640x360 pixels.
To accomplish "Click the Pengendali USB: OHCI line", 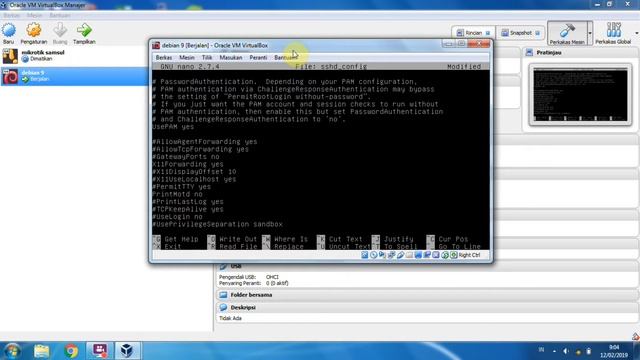I will click(x=249, y=277).
